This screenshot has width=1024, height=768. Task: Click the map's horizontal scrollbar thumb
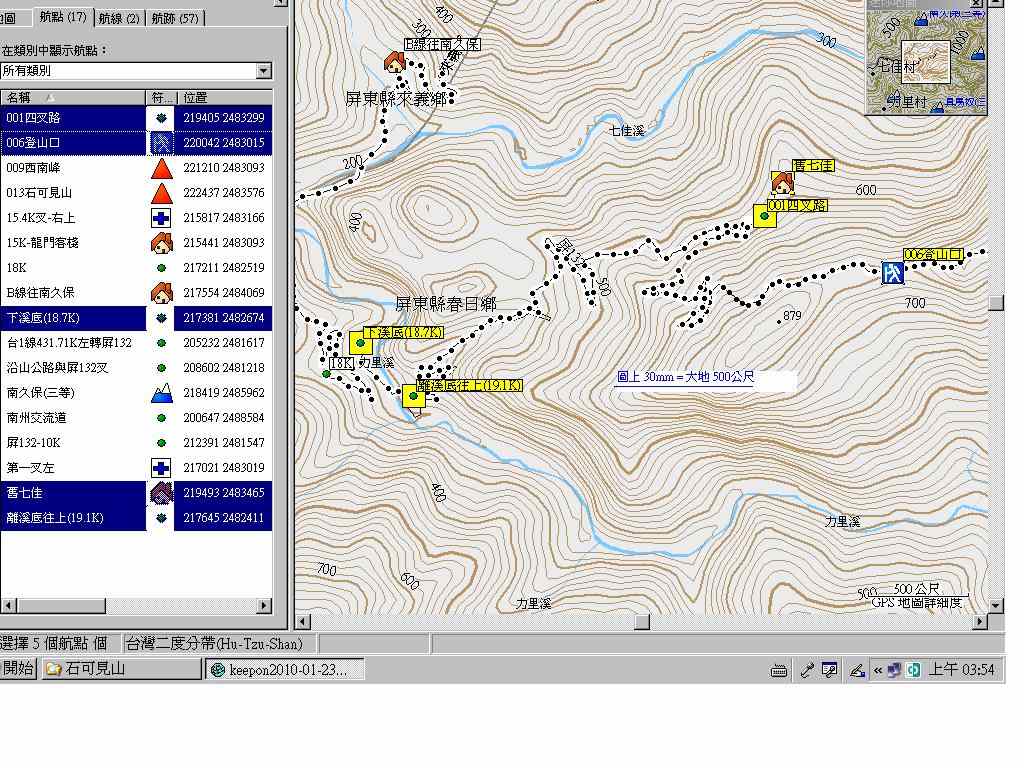click(641, 622)
